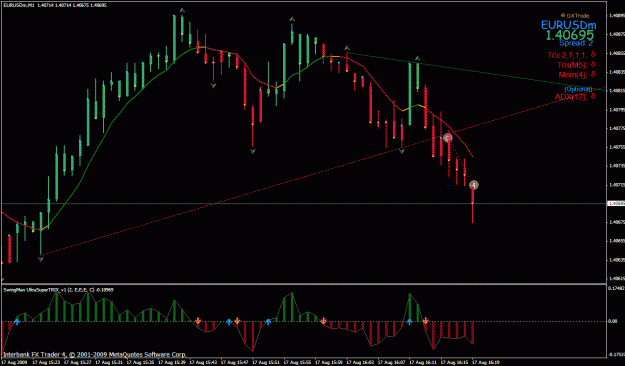
Task: Click the DXTrade label
Action: (x=575, y=16)
